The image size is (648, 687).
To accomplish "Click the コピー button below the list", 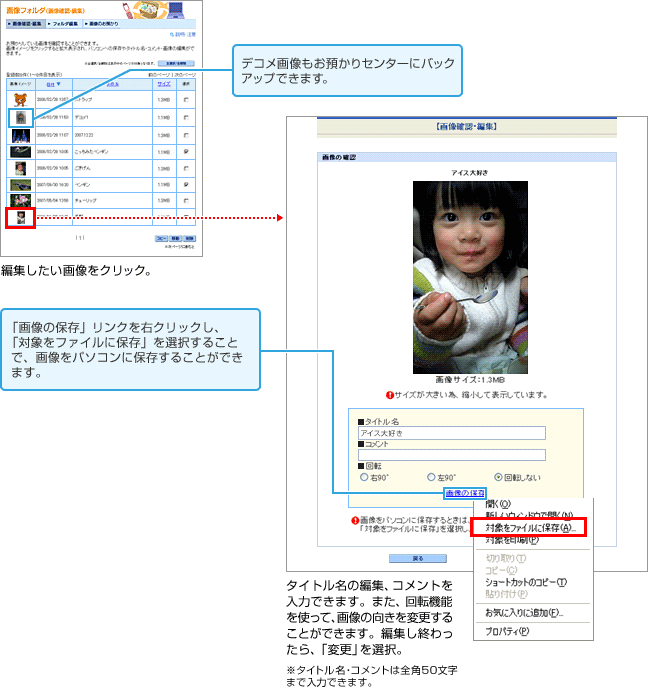I will 161,238.
